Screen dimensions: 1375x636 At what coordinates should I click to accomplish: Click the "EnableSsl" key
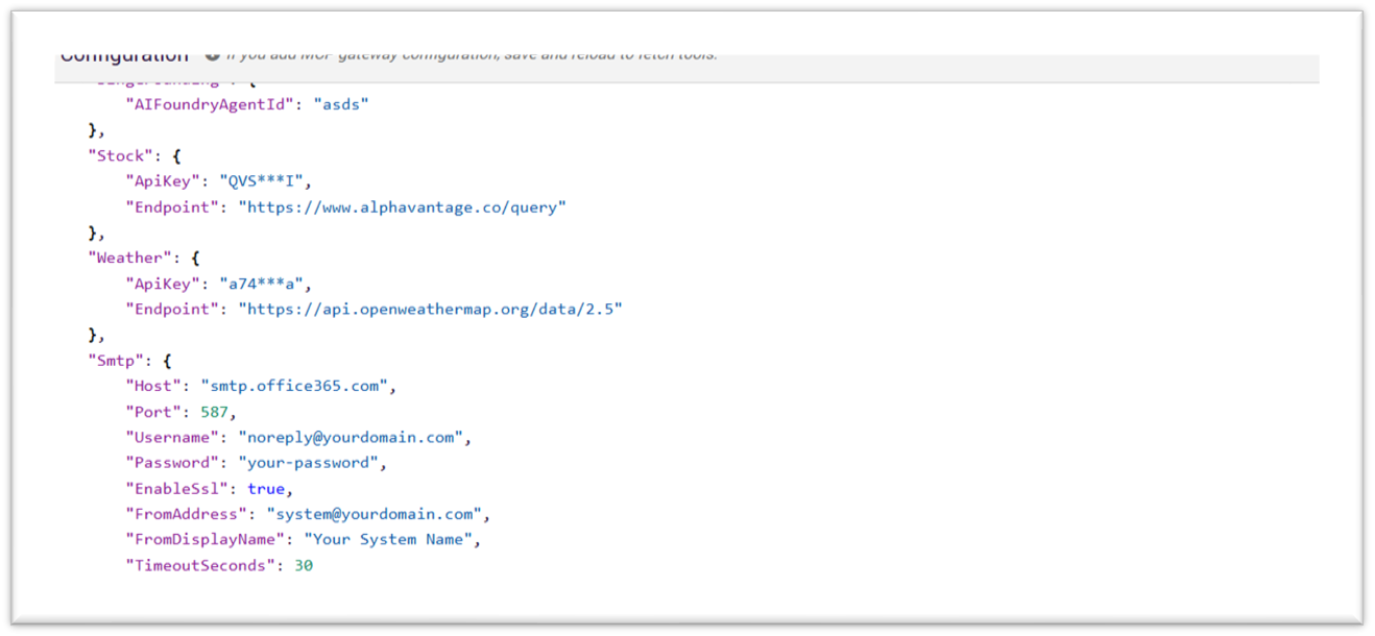[x=177, y=488]
